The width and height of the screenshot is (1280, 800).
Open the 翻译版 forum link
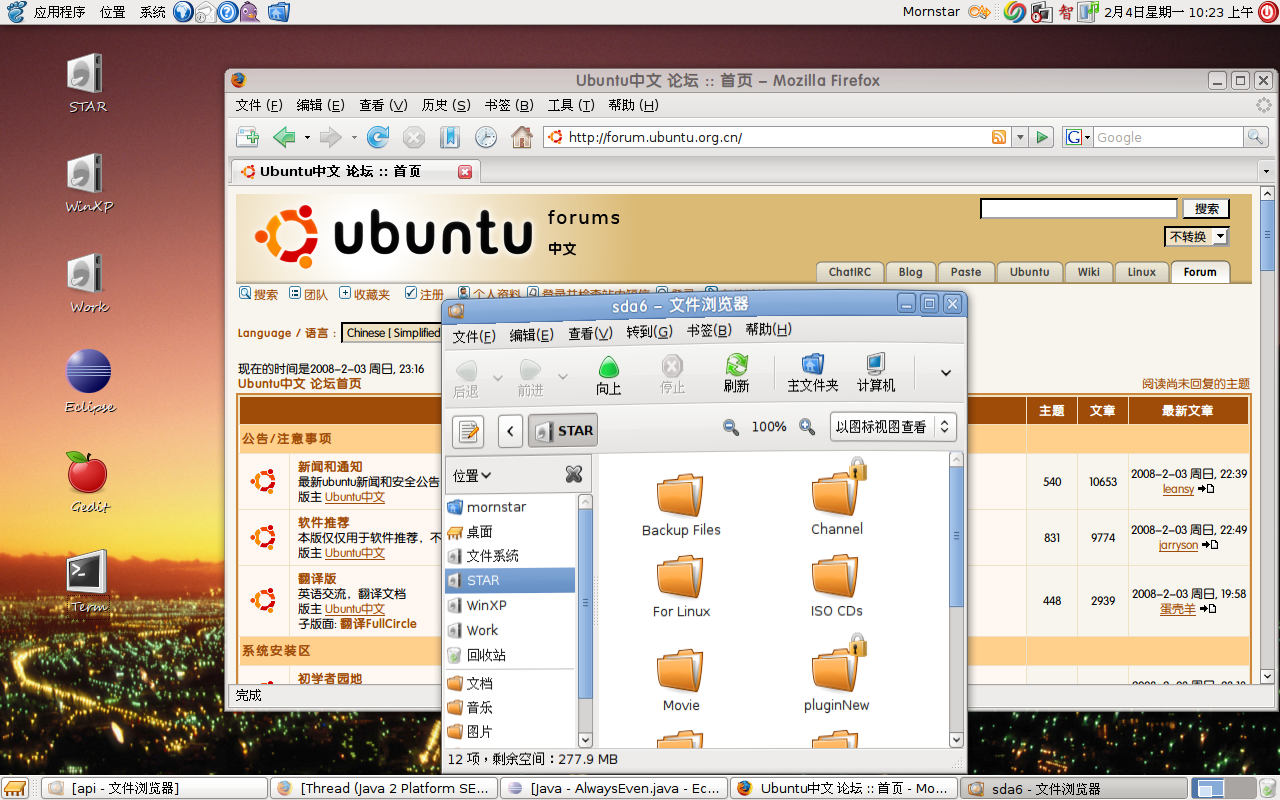pos(317,579)
